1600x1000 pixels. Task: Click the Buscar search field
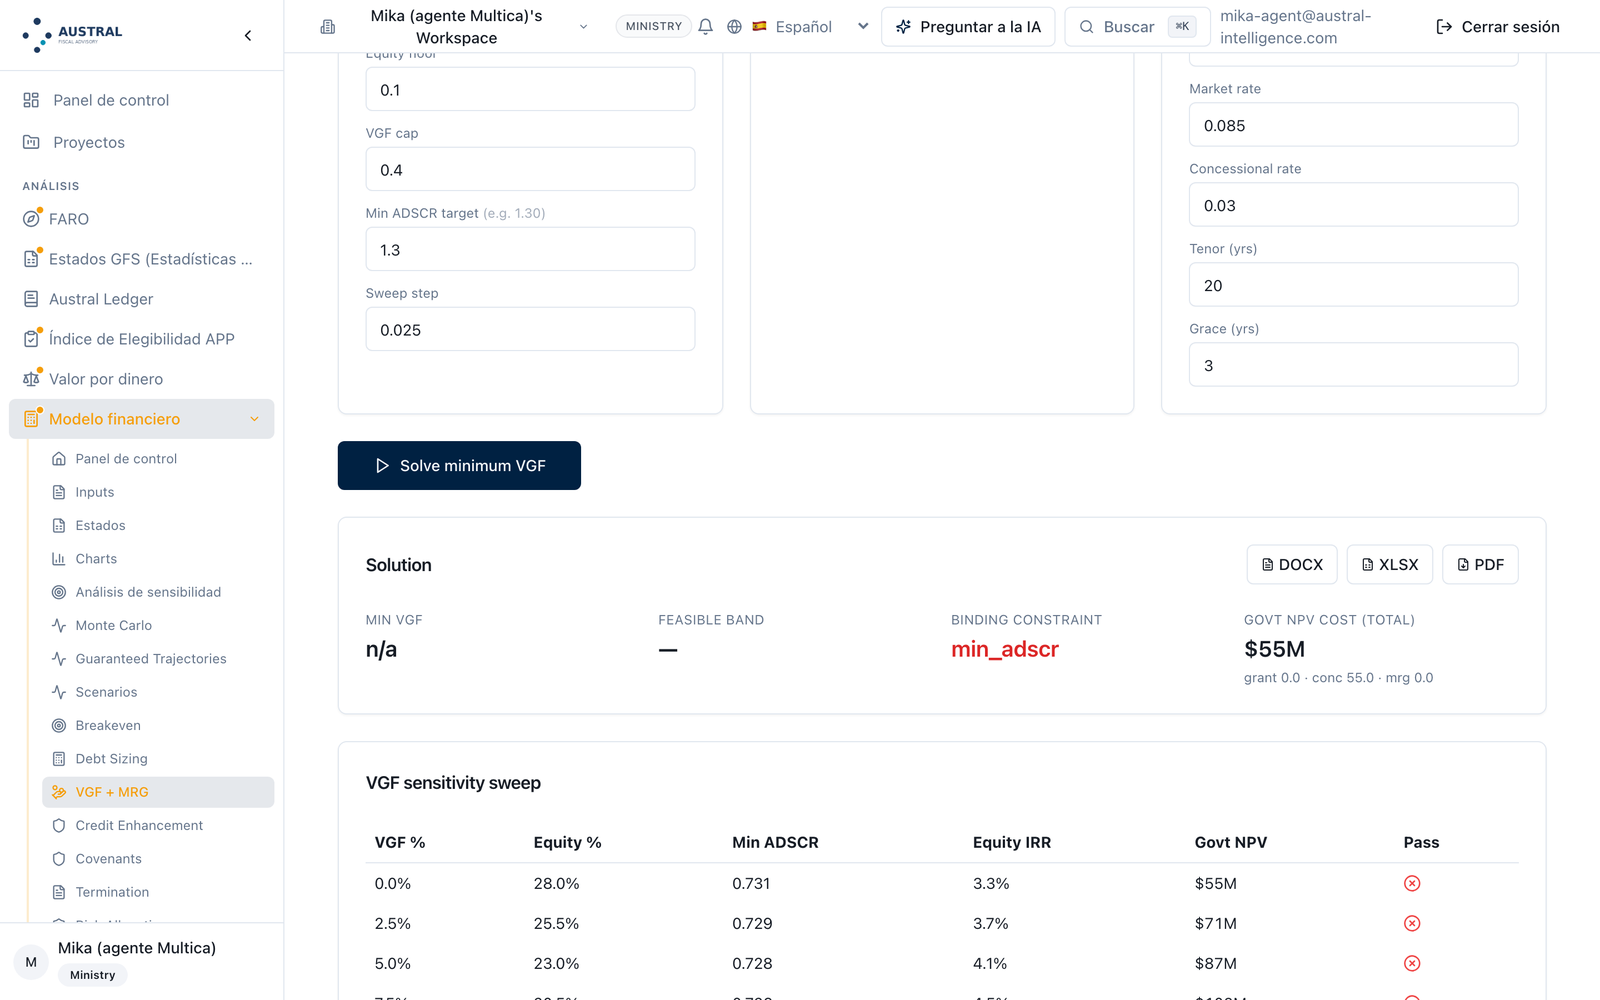pos(1137,27)
